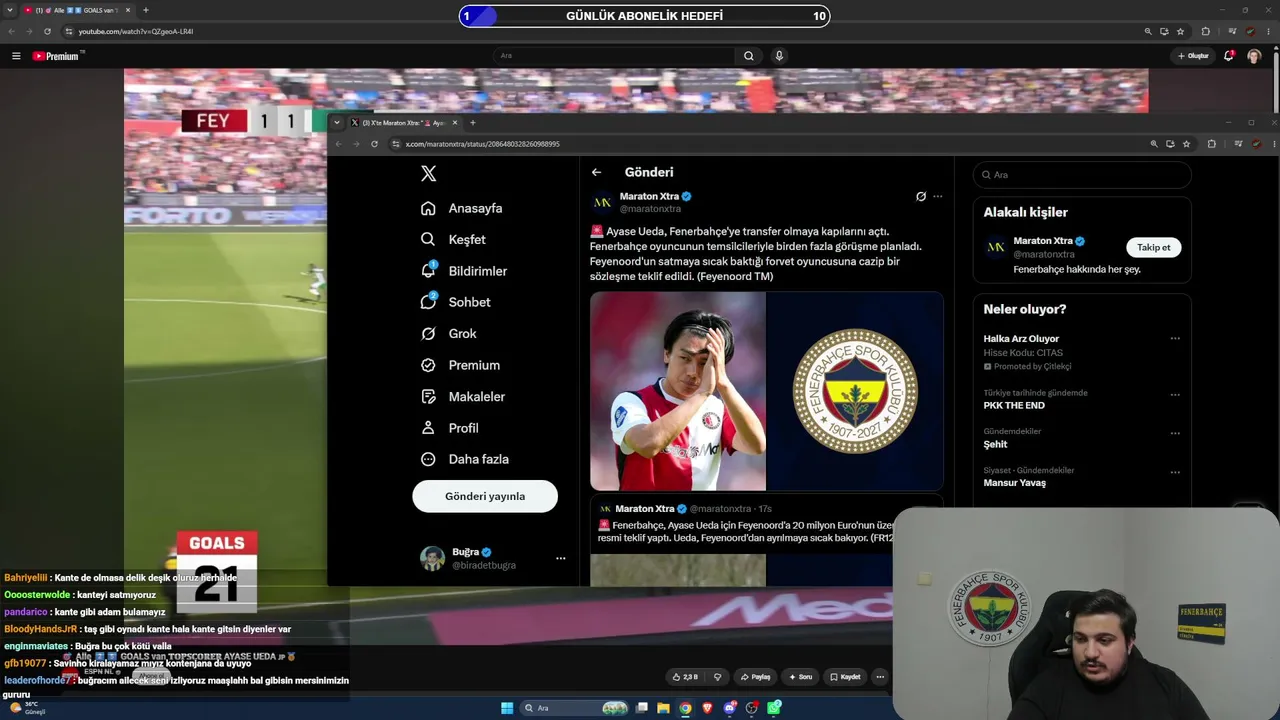Click the x.com address bar URL

click(482, 144)
